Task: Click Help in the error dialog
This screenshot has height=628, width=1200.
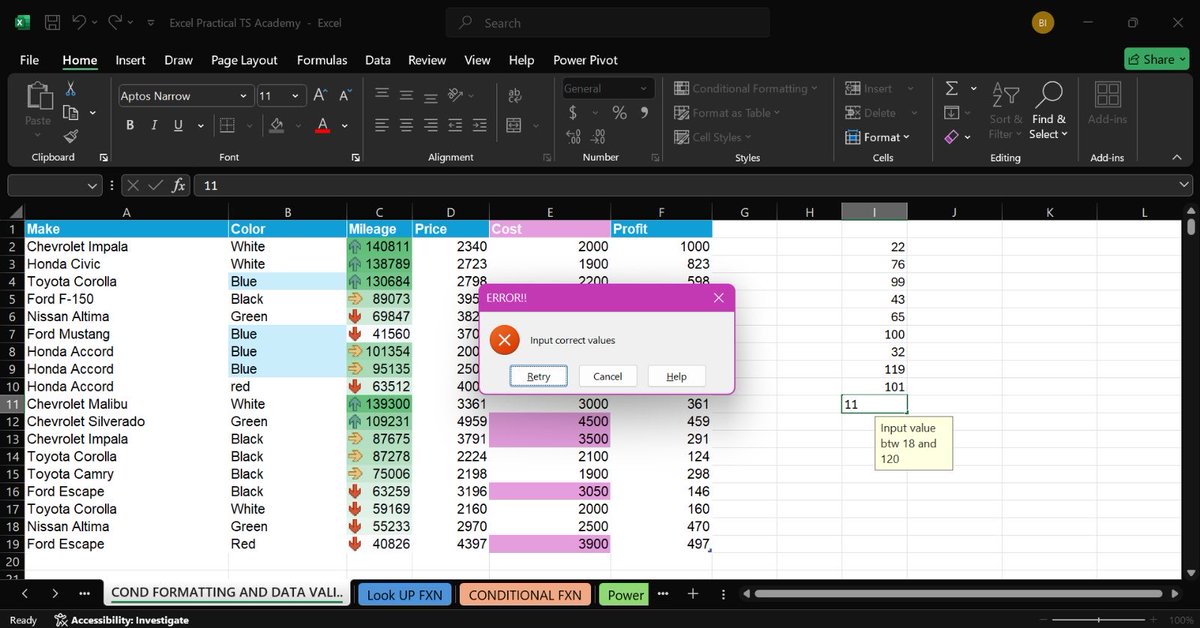Action: [676, 376]
